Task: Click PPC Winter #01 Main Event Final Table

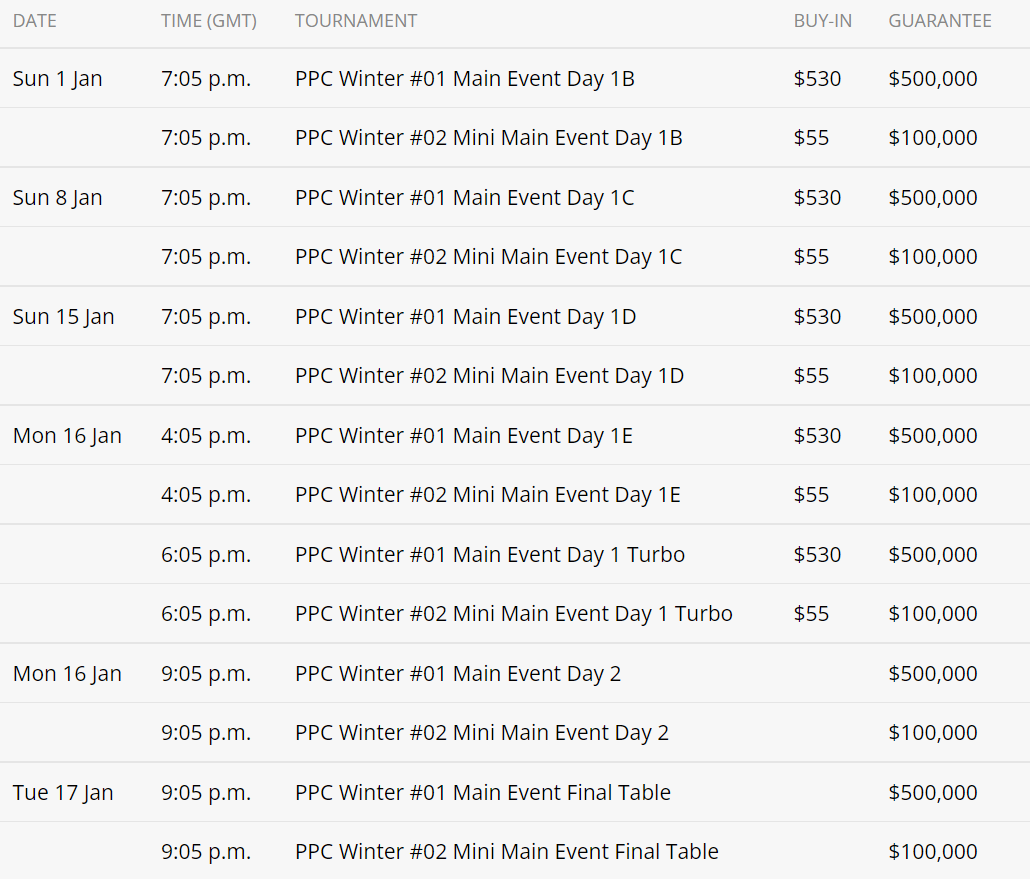Action: click(x=483, y=793)
